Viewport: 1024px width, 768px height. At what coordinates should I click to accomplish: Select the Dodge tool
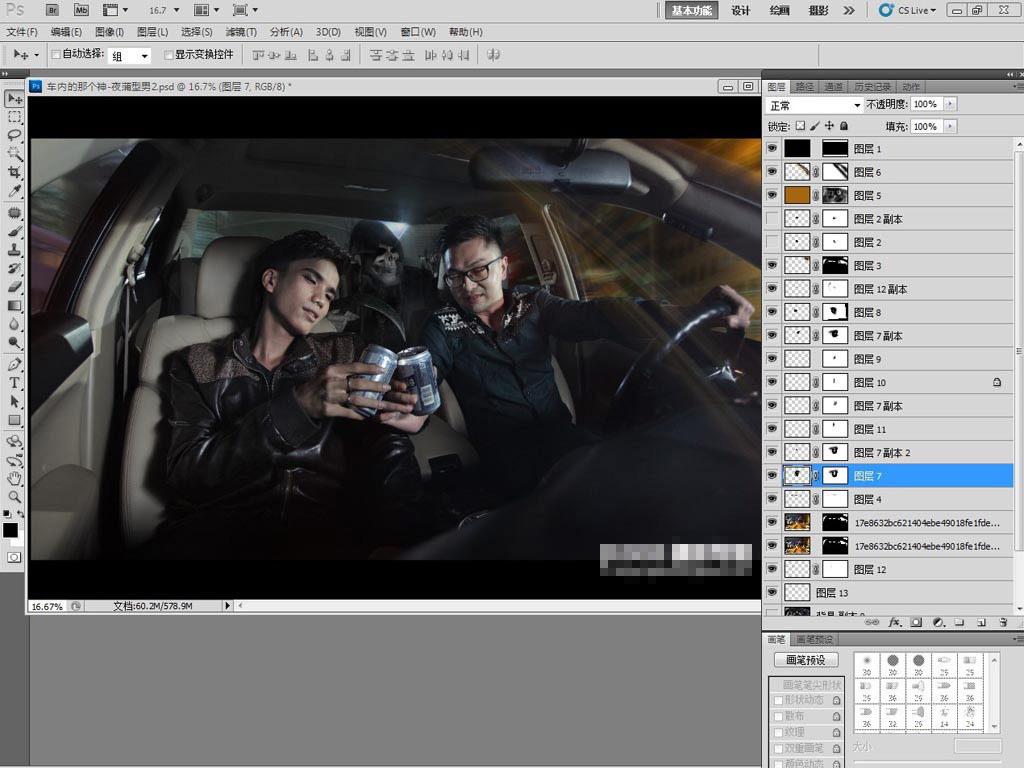(x=14, y=342)
